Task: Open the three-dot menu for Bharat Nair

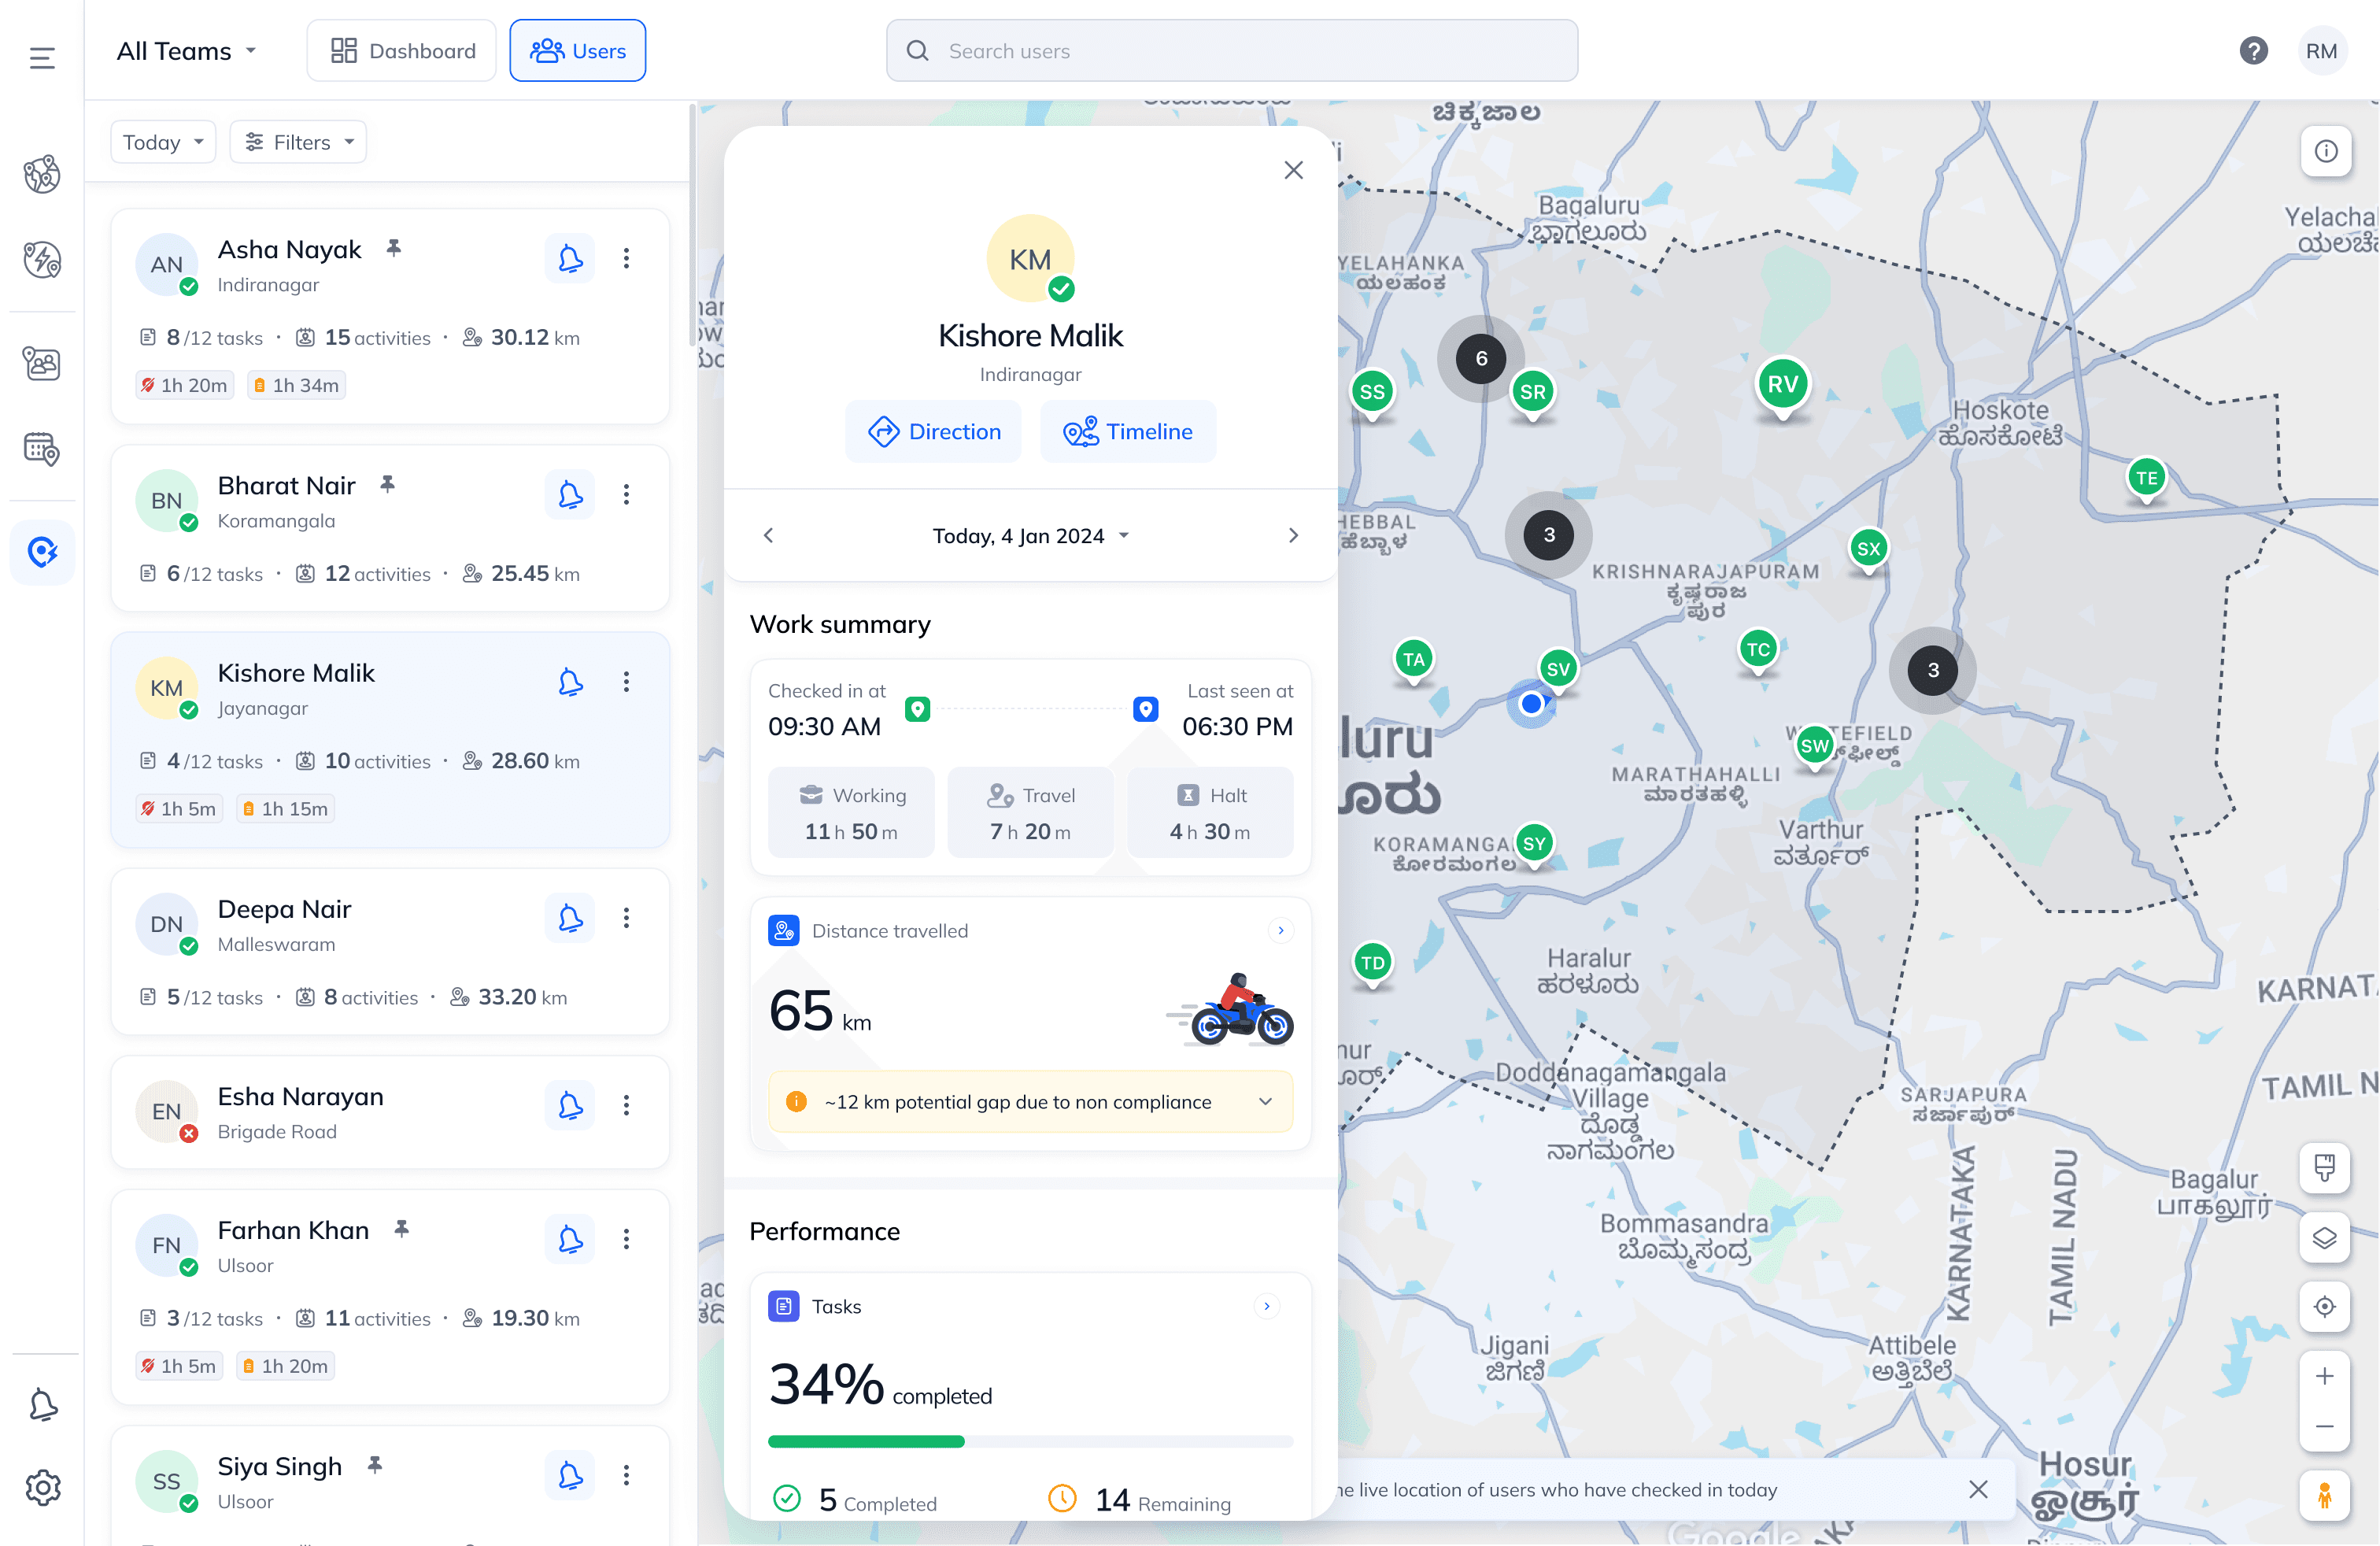Action: tap(627, 495)
